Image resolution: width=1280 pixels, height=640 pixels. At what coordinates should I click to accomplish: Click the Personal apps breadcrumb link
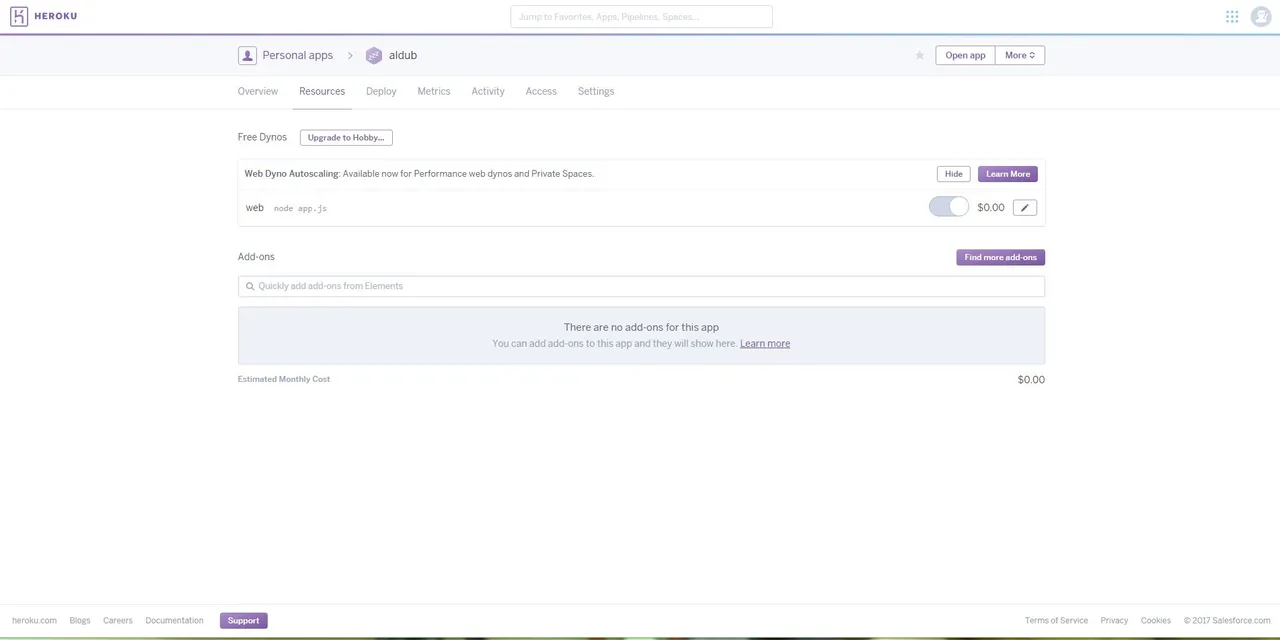pyautogui.click(x=298, y=55)
